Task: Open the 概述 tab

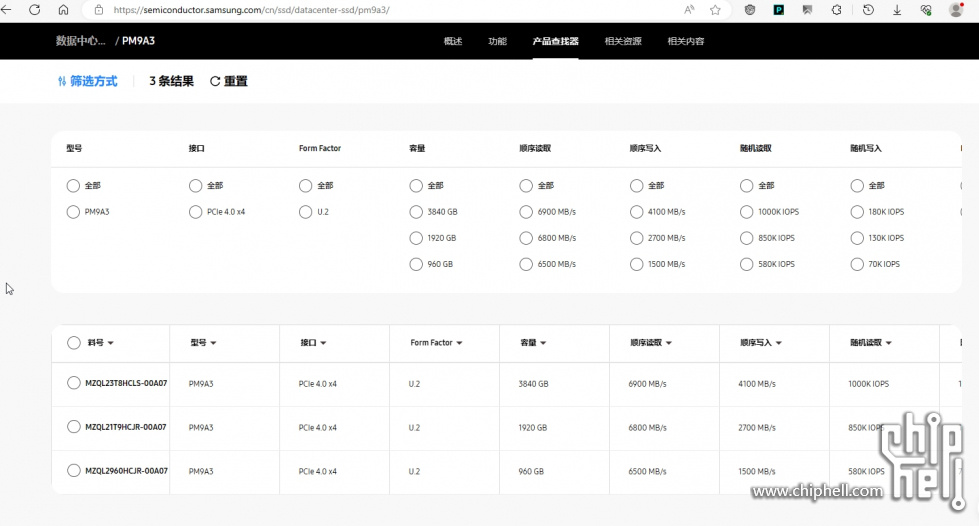Action: [453, 41]
